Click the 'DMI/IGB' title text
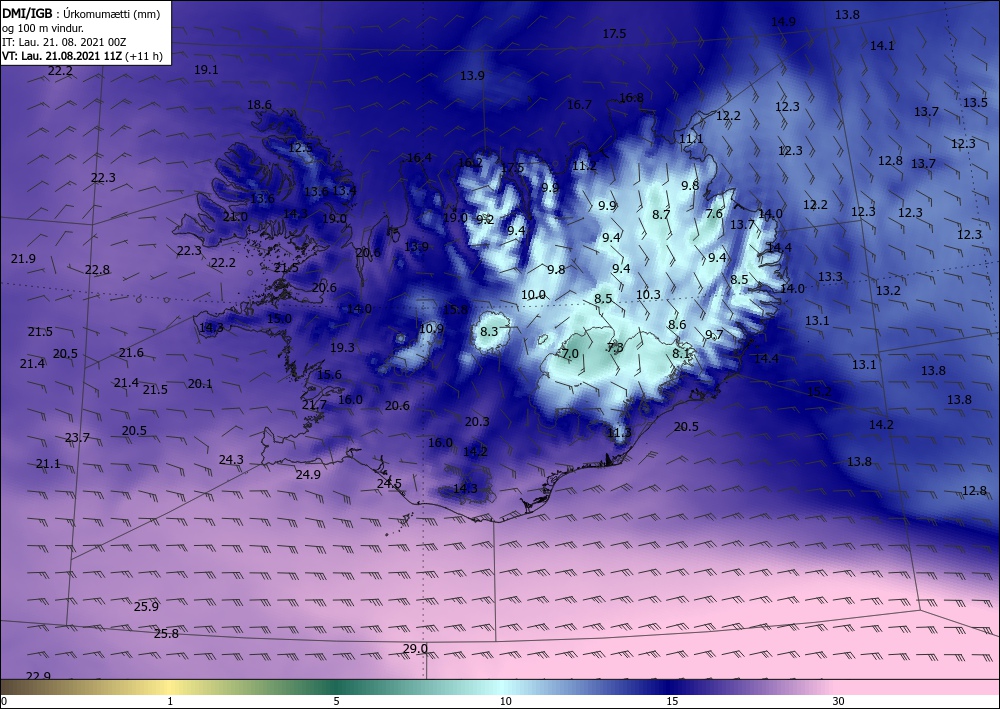 point(27,13)
